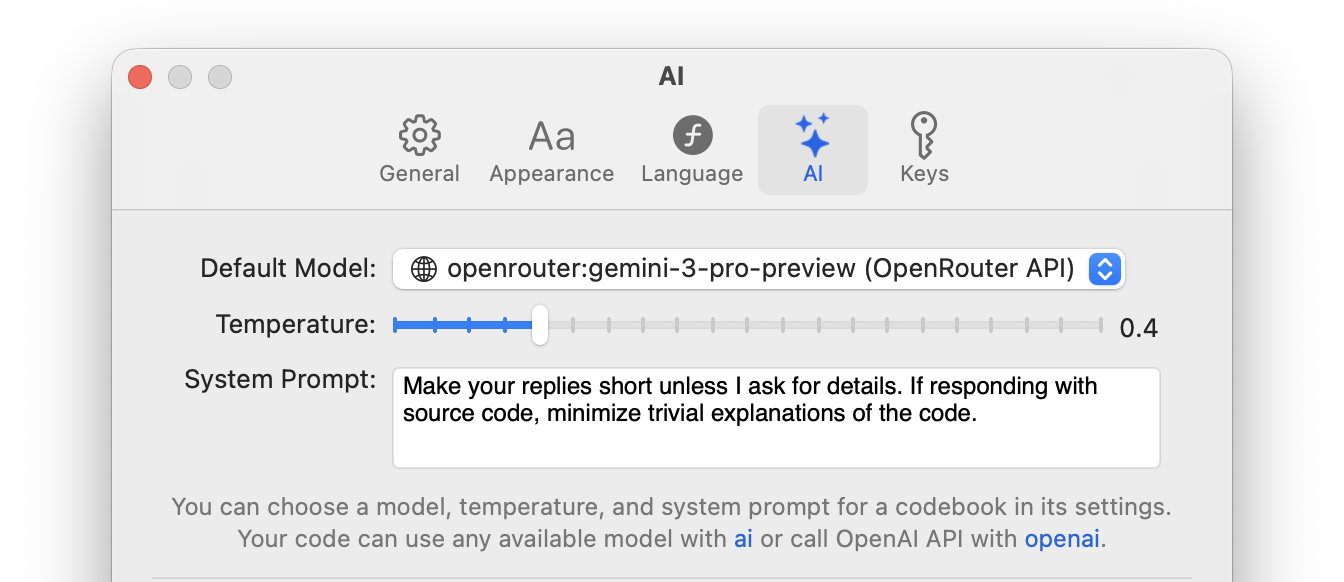The image size is (1344, 582).
Task: Switch to the Keys tab label
Action: click(x=924, y=174)
